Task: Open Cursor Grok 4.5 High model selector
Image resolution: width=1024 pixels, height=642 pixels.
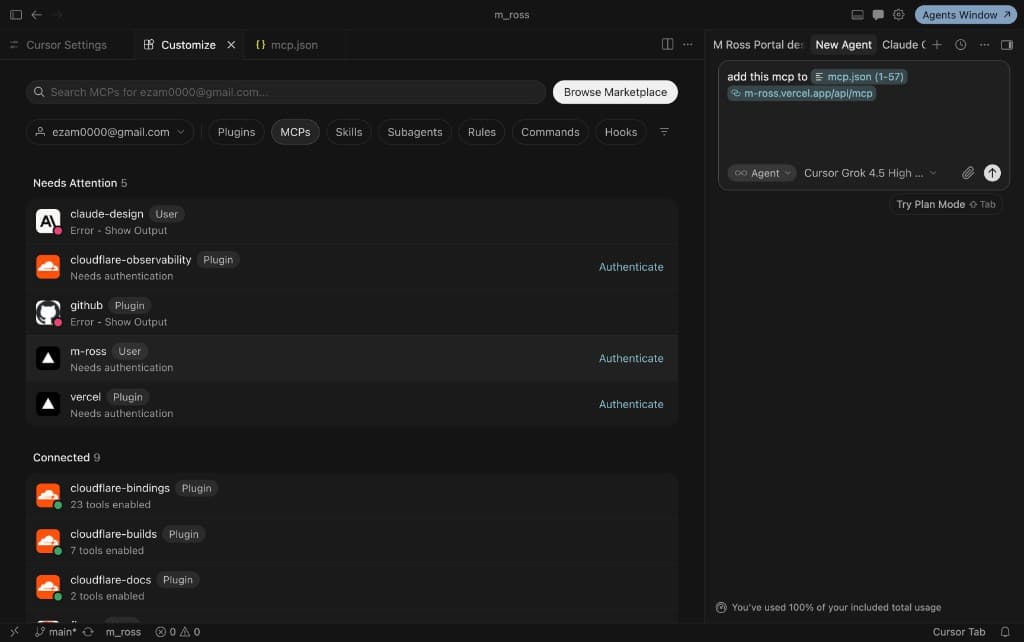Action: coord(870,173)
